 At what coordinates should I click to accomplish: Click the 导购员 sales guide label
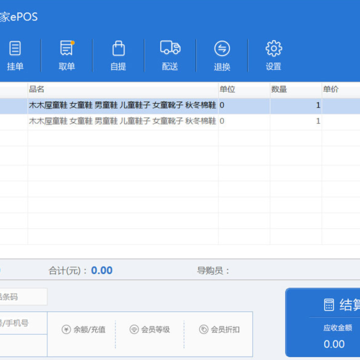coord(213,271)
